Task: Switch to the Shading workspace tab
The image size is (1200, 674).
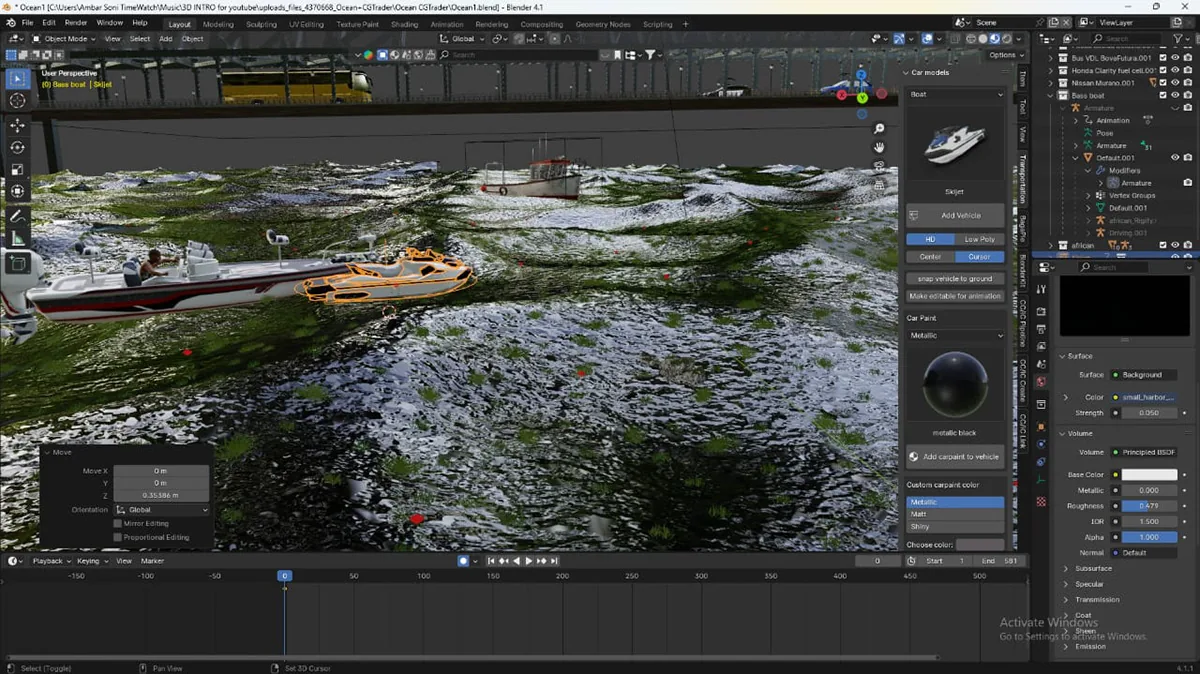Action: (x=405, y=24)
